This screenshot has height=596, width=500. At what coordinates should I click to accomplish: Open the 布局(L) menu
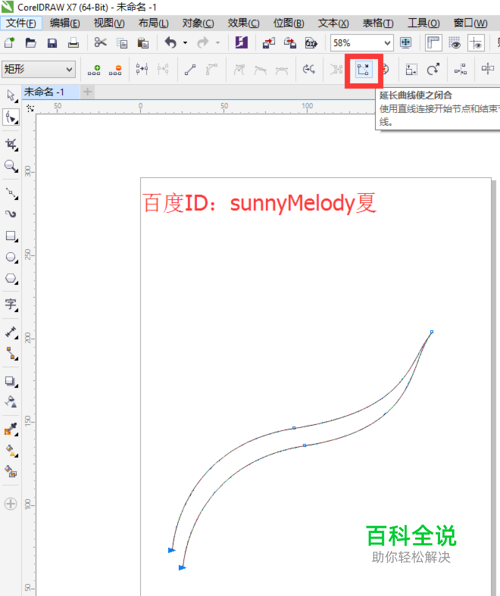(153, 23)
